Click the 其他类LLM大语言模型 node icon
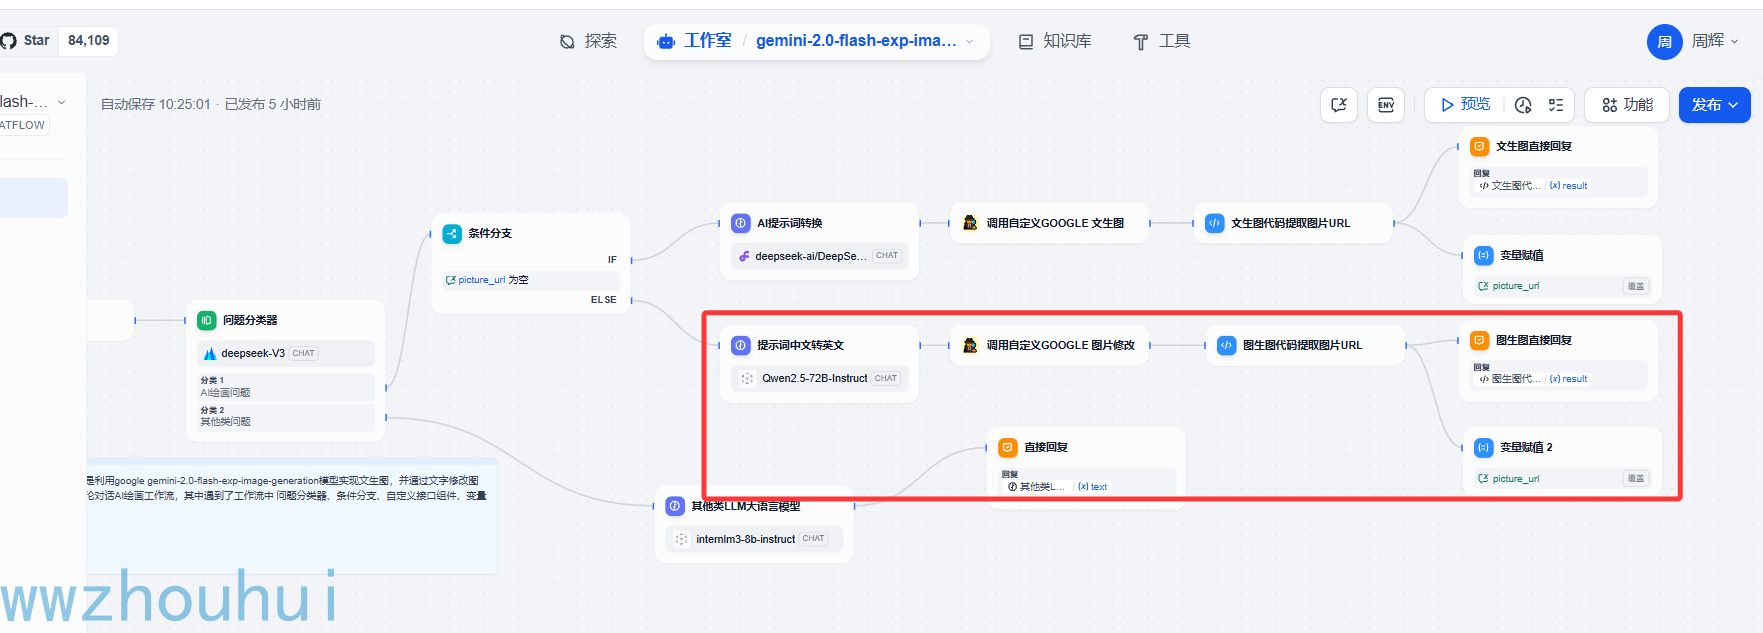This screenshot has width=1763, height=633. click(675, 506)
